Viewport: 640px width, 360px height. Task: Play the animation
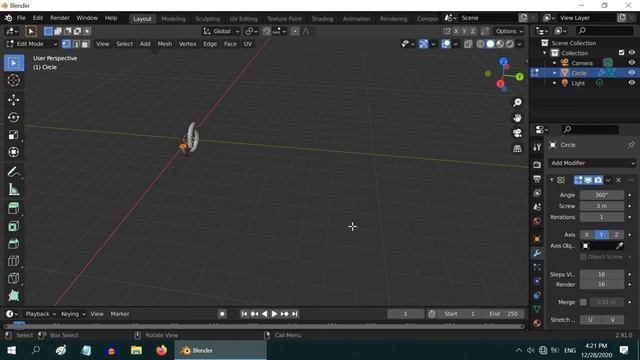coord(274,314)
